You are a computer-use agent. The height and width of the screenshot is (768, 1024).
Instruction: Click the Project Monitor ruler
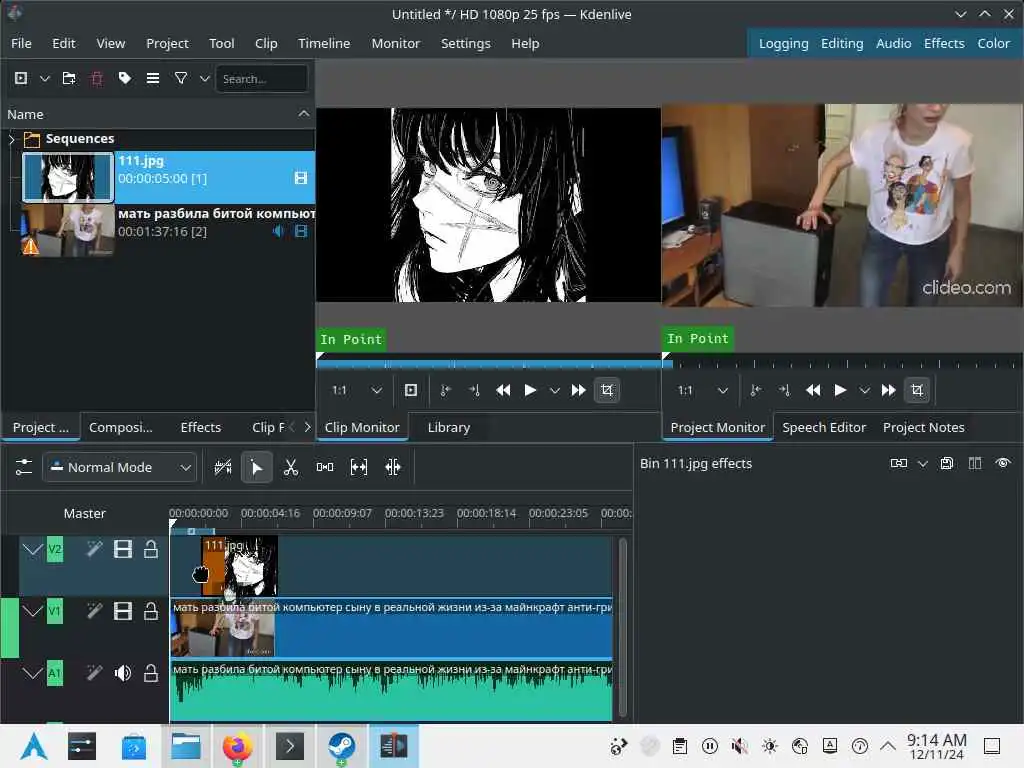tap(842, 362)
